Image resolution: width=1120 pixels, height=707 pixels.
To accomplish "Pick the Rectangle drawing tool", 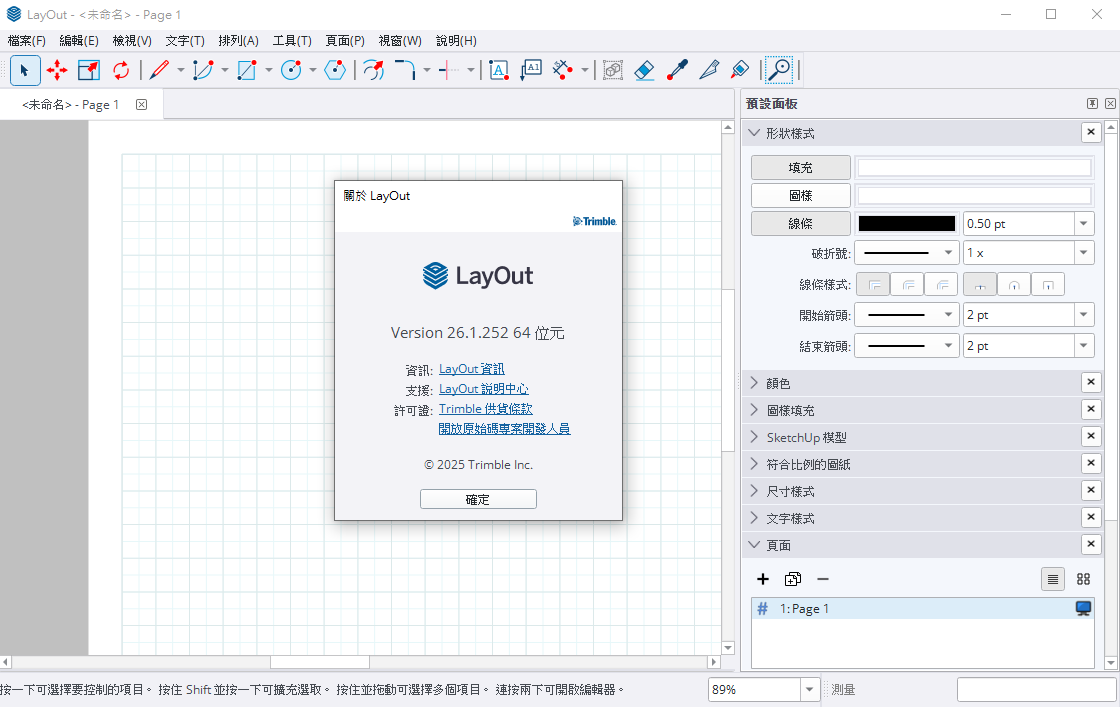I will (247, 70).
